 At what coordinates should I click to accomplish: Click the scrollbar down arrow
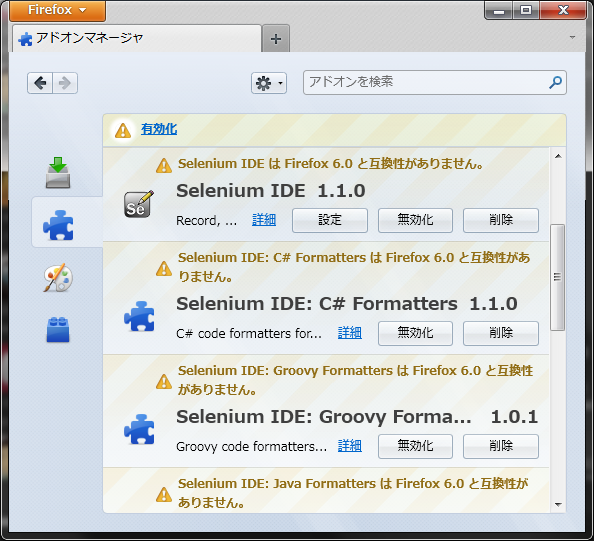(558, 505)
